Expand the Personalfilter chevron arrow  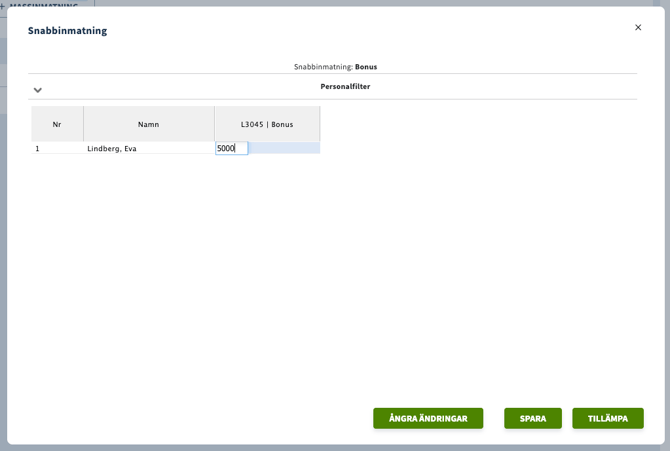[38, 90]
